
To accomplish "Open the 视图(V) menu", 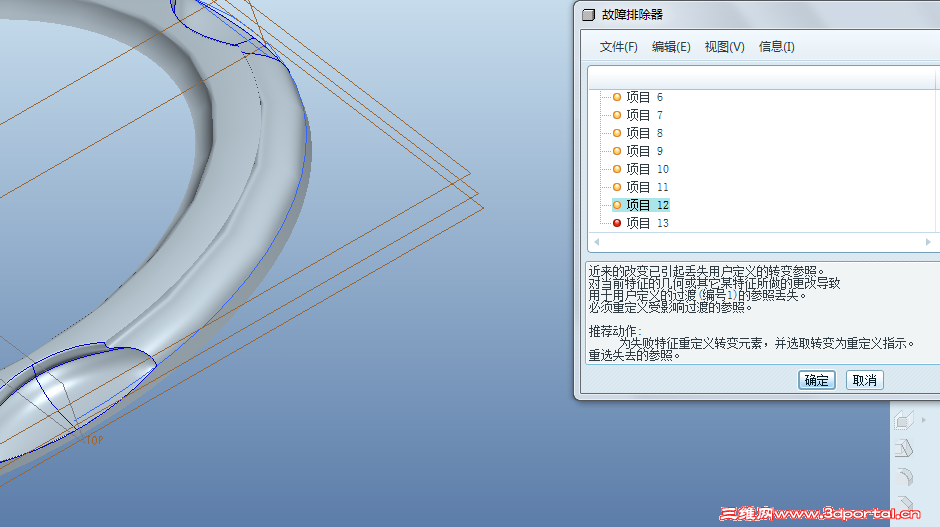I will [724, 47].
